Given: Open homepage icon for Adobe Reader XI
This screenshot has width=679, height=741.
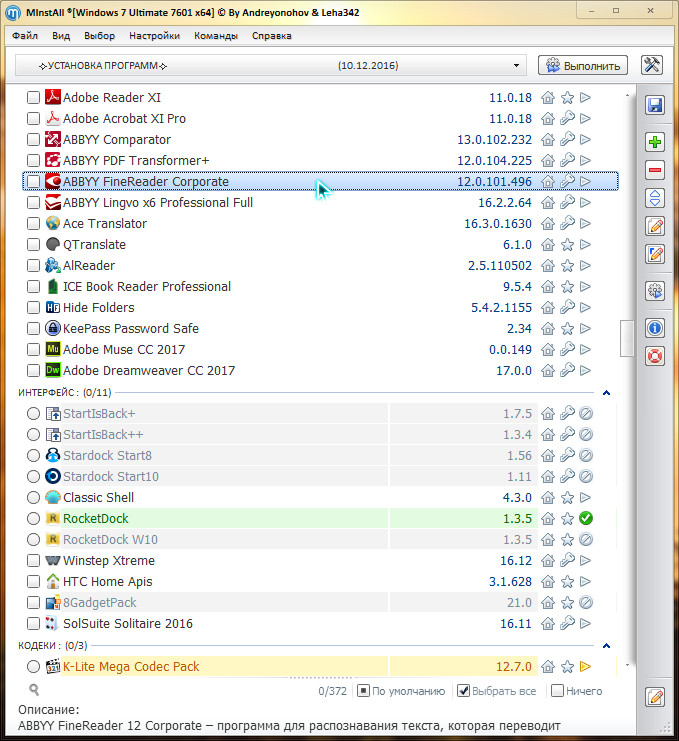Looking at the screenshot, I should (548, 98).
